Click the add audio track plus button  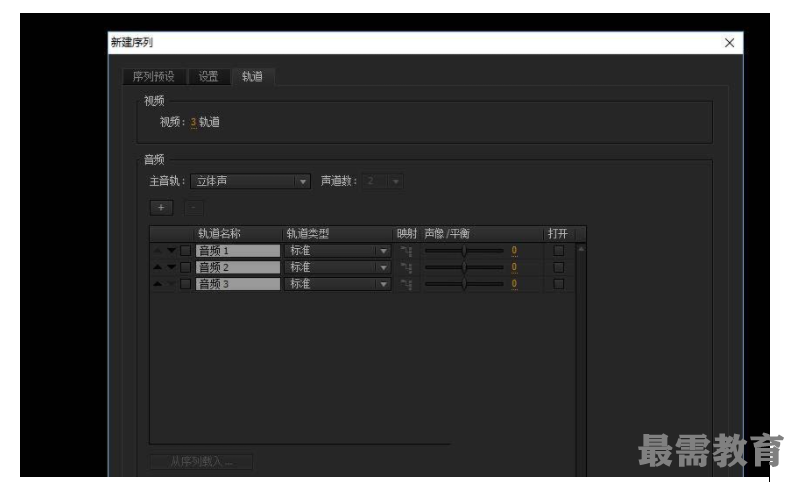pos(161,208)
